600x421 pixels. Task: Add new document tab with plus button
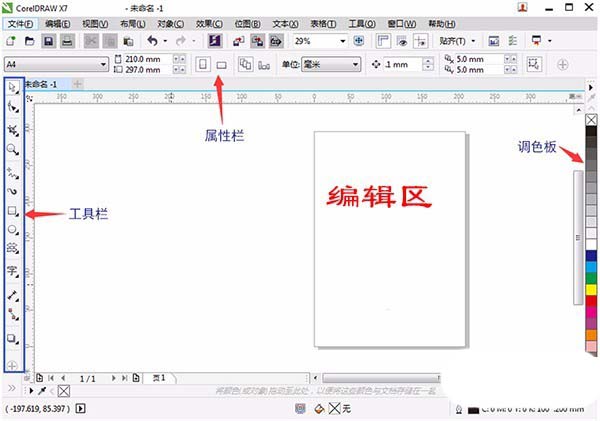77,84
